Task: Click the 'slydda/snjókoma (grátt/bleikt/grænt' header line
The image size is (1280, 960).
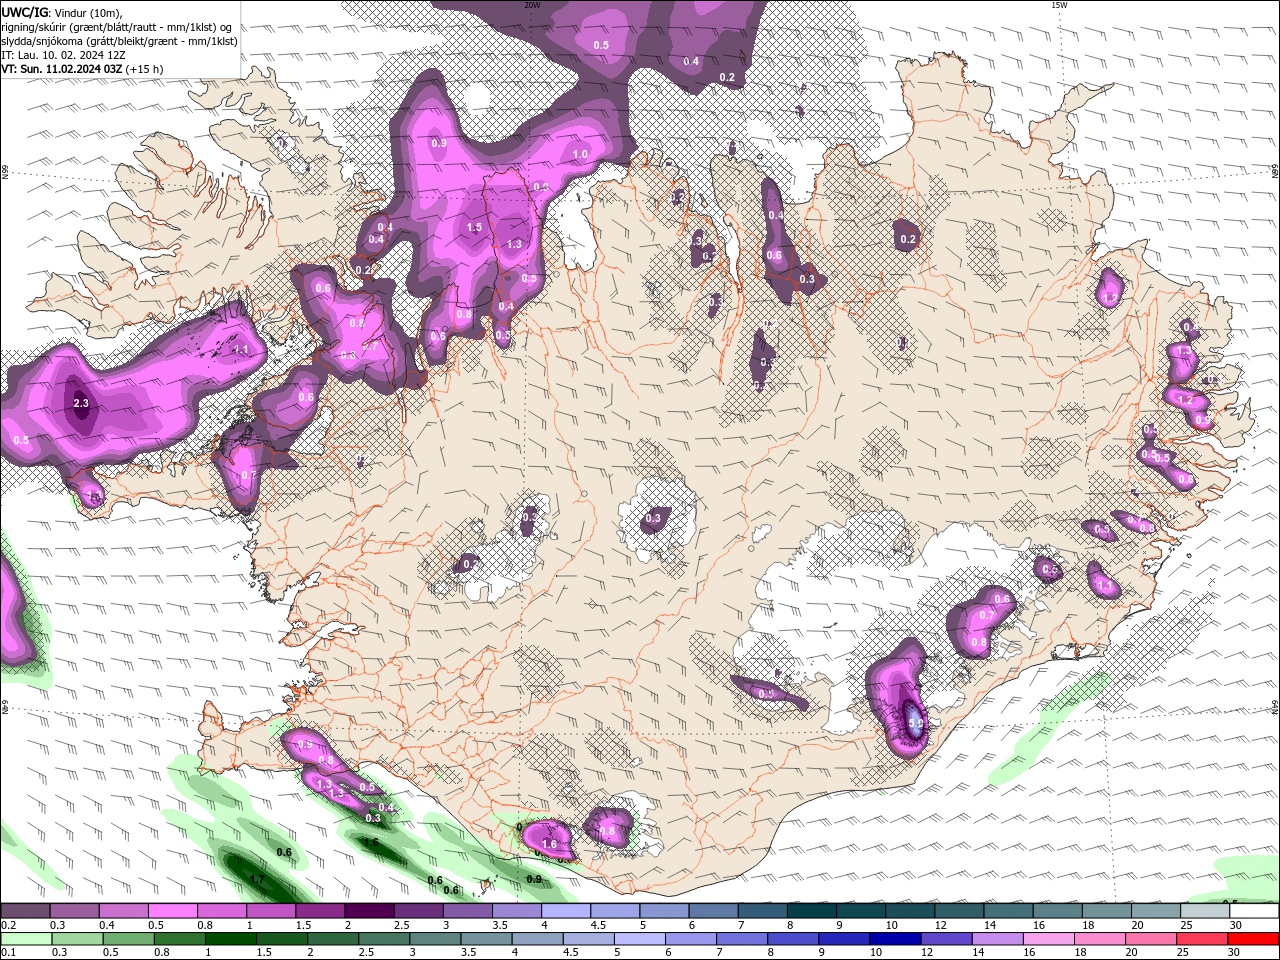Action: point(120,41)
